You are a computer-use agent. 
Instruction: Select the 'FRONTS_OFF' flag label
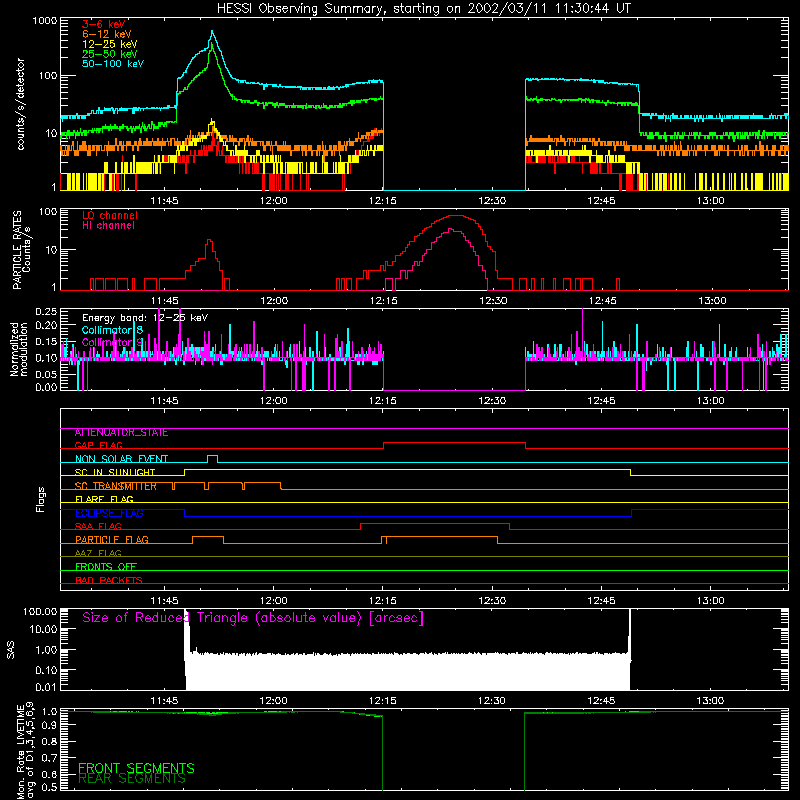click(106, 567)
